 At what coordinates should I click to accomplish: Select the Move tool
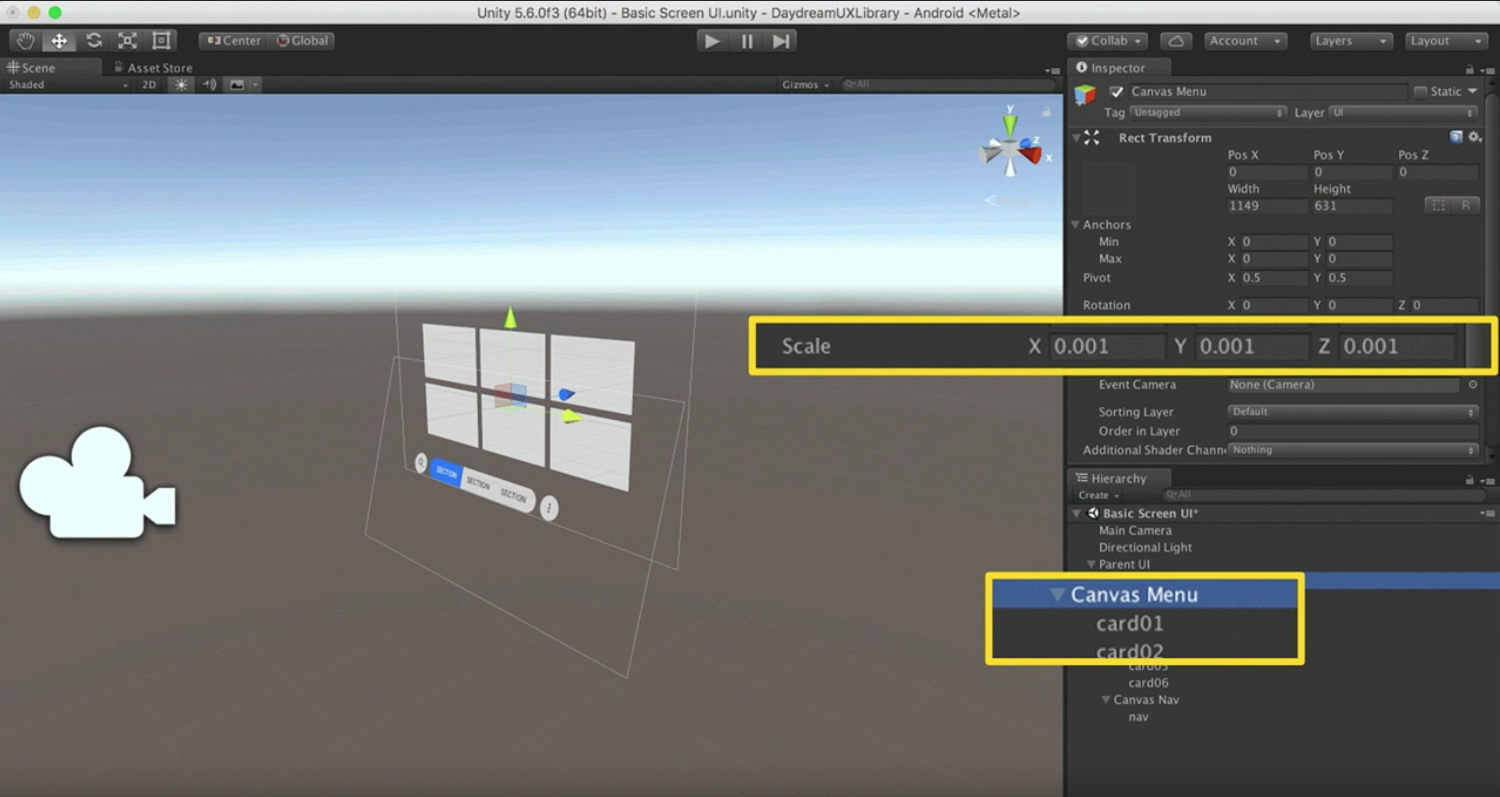pyautogui.click(x=59, y=40)
